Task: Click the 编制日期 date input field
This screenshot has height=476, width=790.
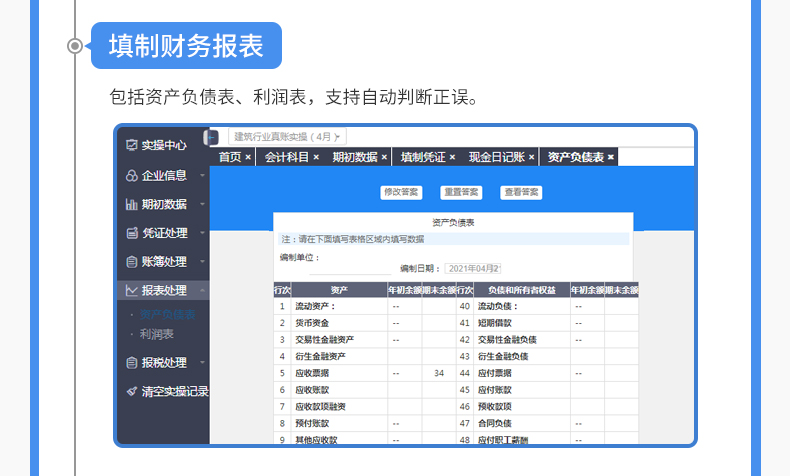Action: tap(472, 268)
